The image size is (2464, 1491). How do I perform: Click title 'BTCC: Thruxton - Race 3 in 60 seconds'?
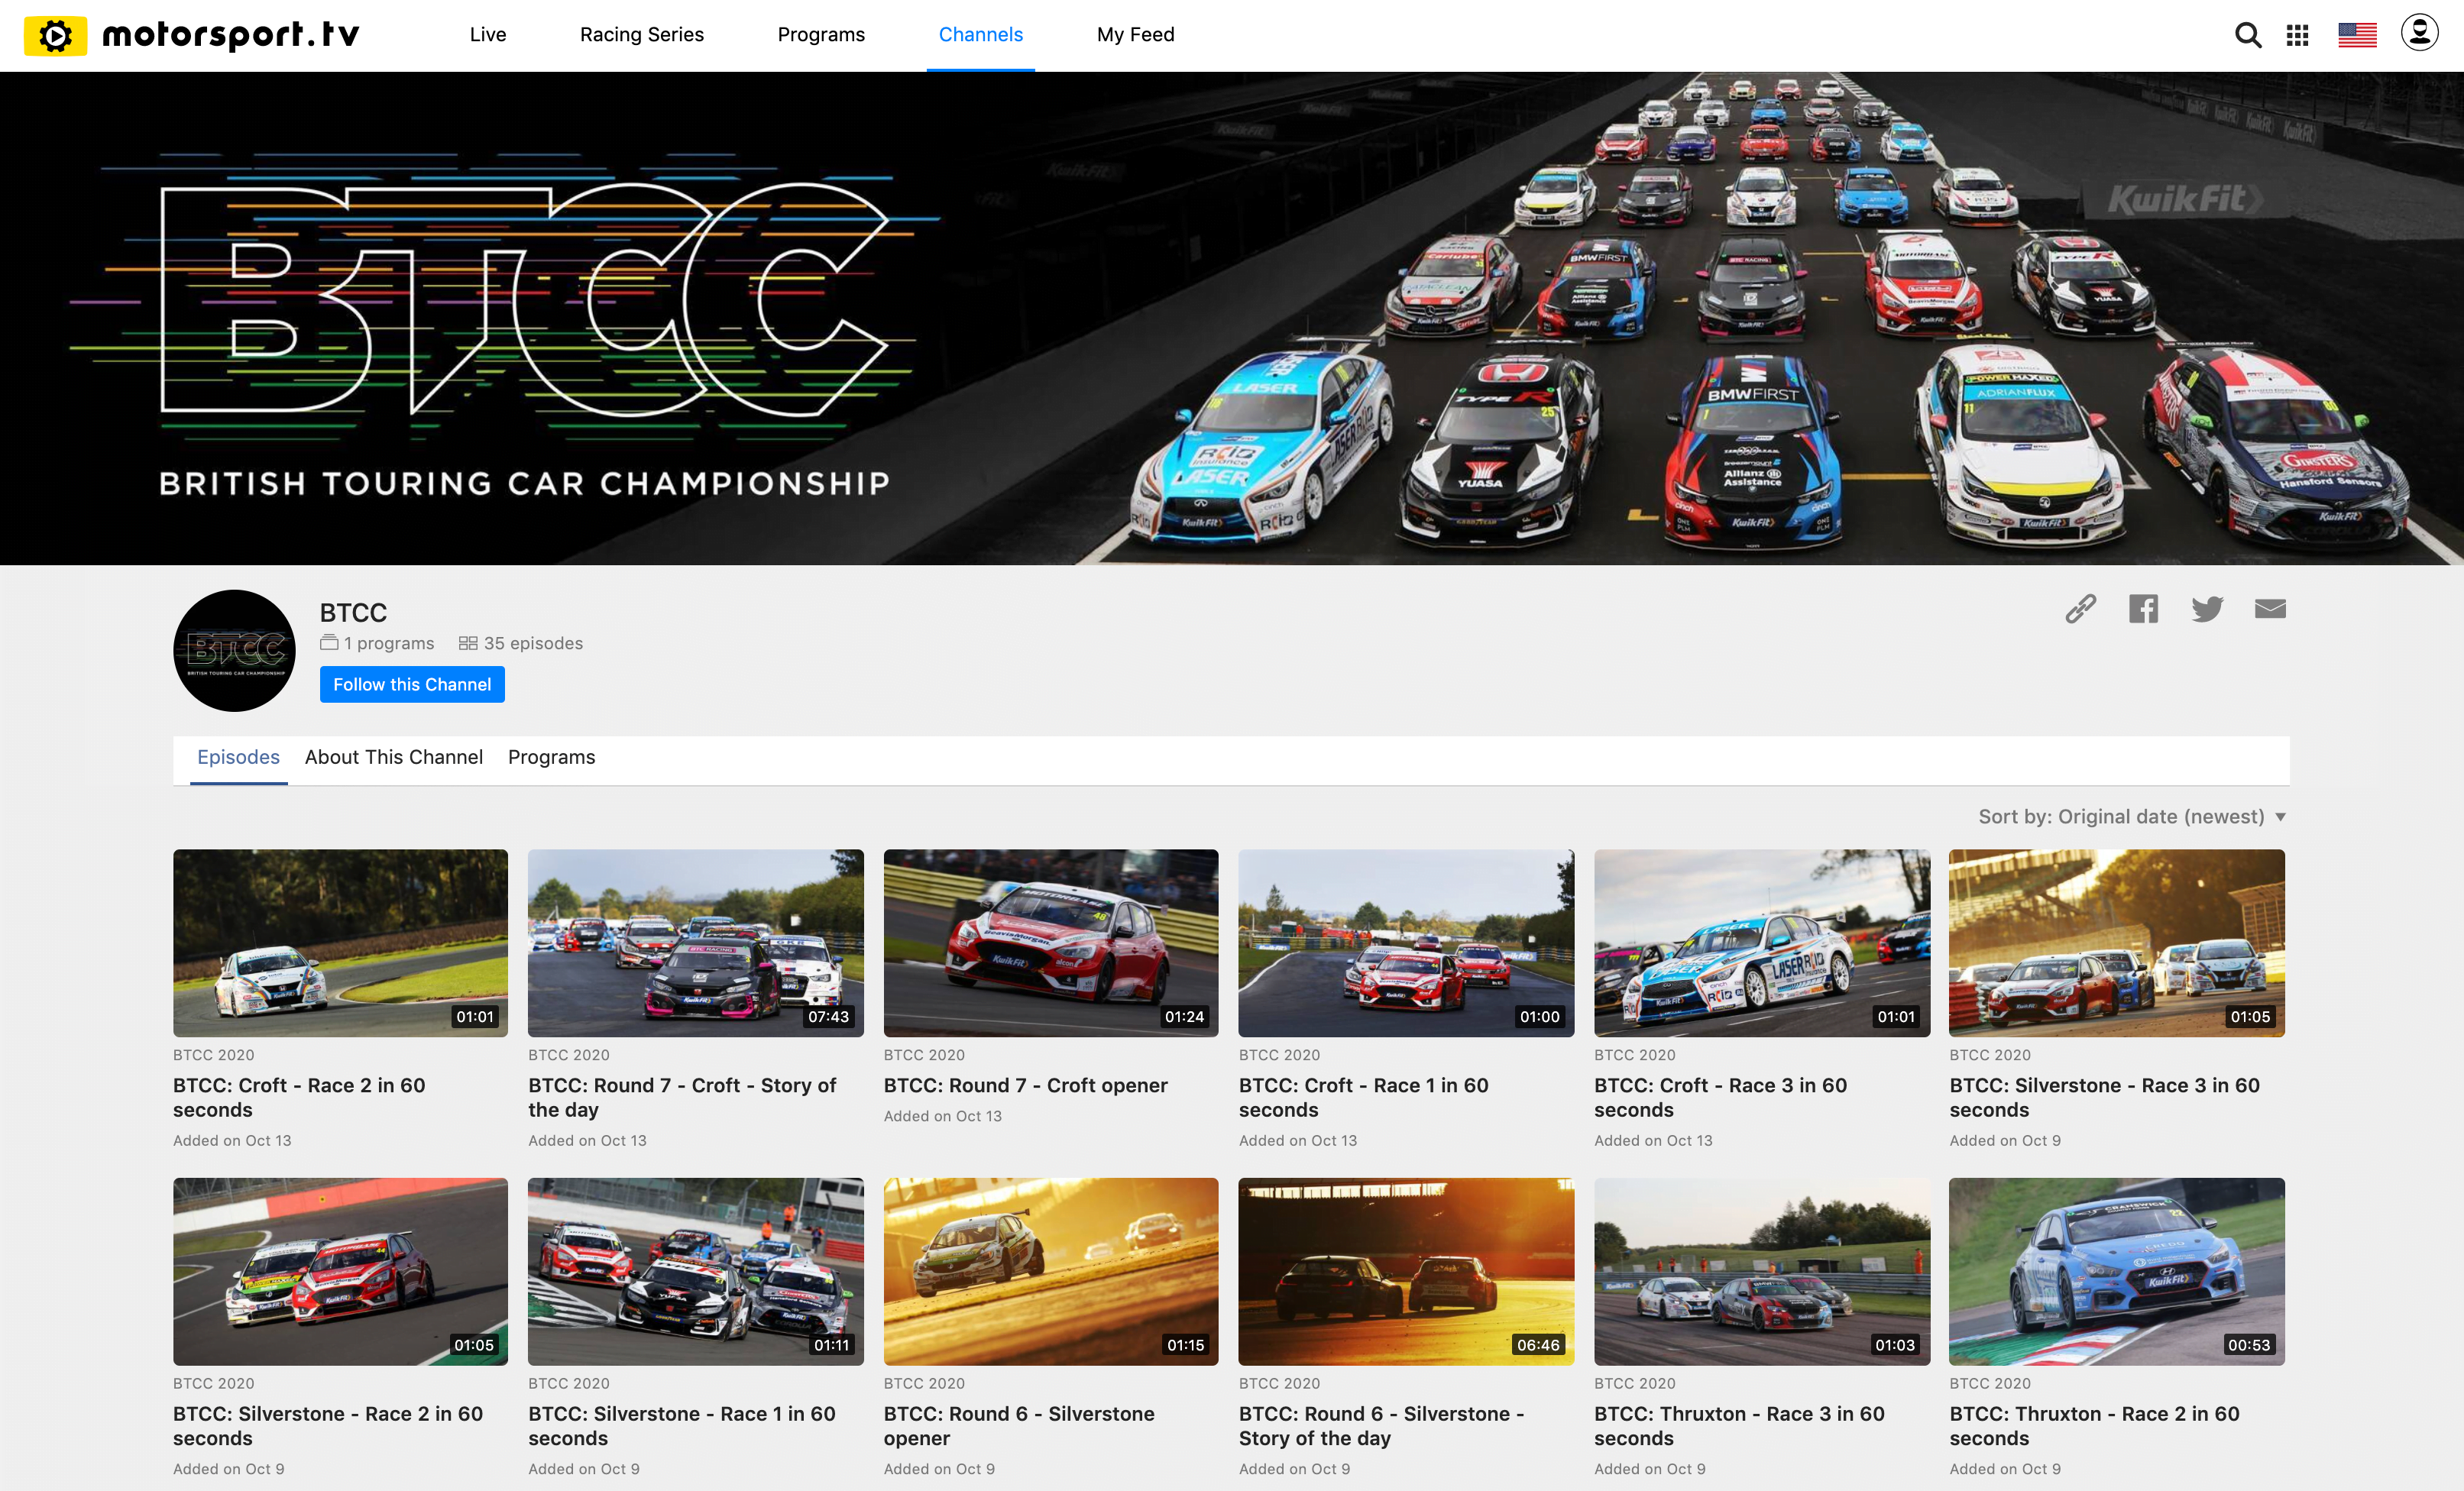(1739, 1426)
